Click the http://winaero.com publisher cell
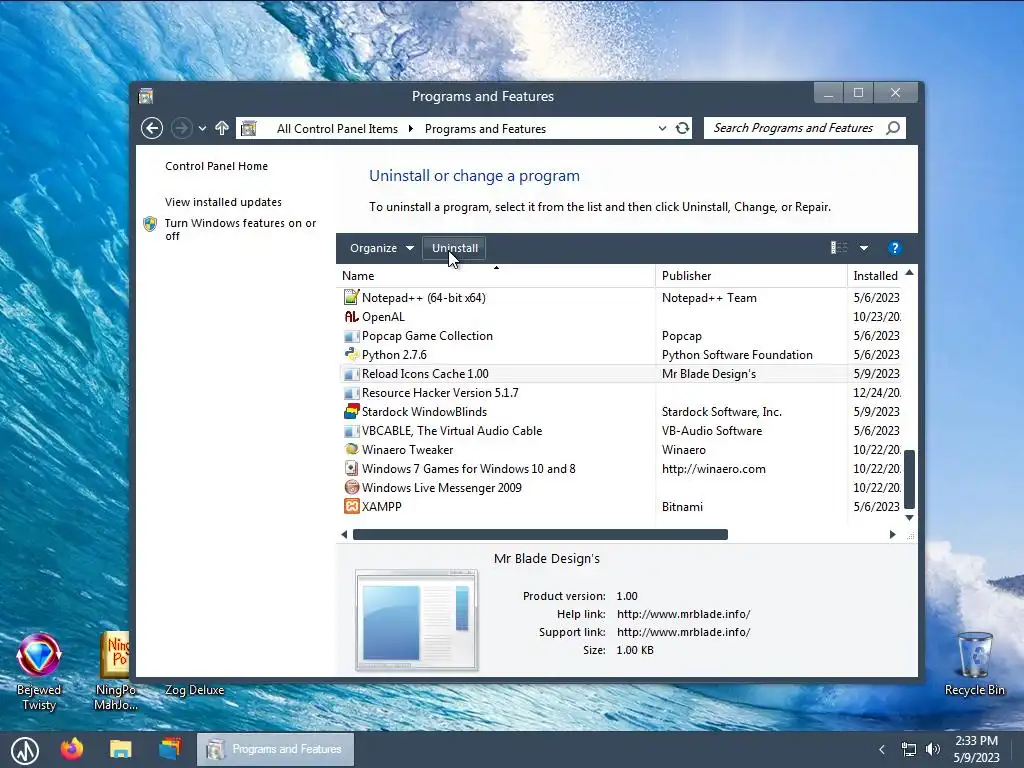 point(713,468)
